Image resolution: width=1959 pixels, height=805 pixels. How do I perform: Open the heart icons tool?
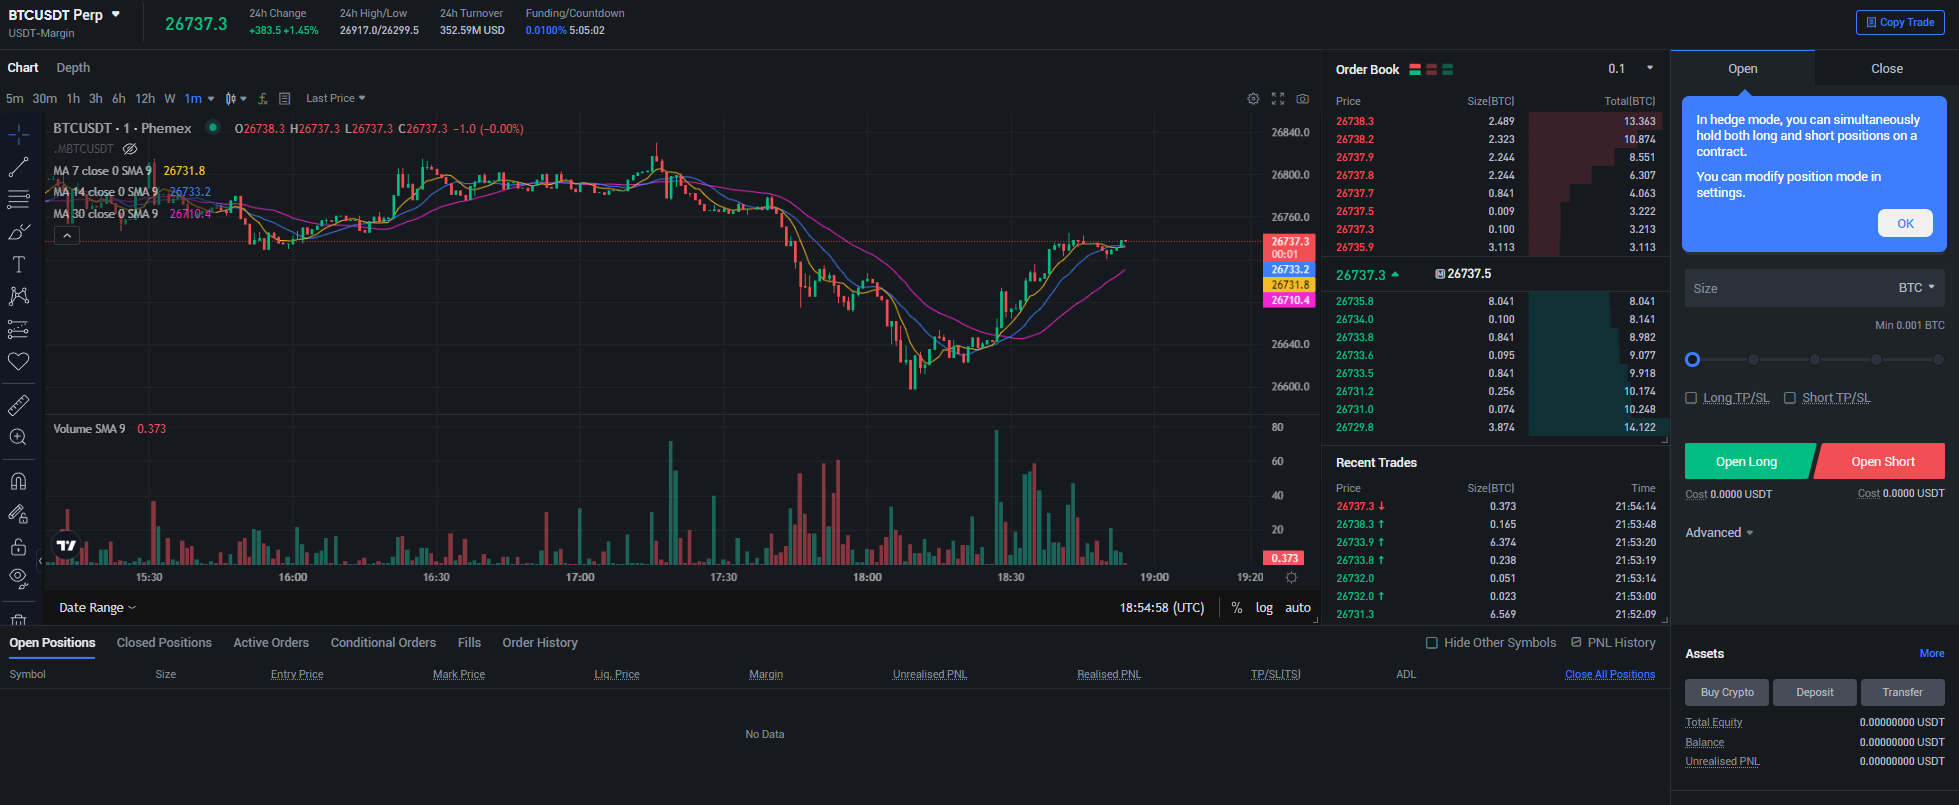click(18, 361)
